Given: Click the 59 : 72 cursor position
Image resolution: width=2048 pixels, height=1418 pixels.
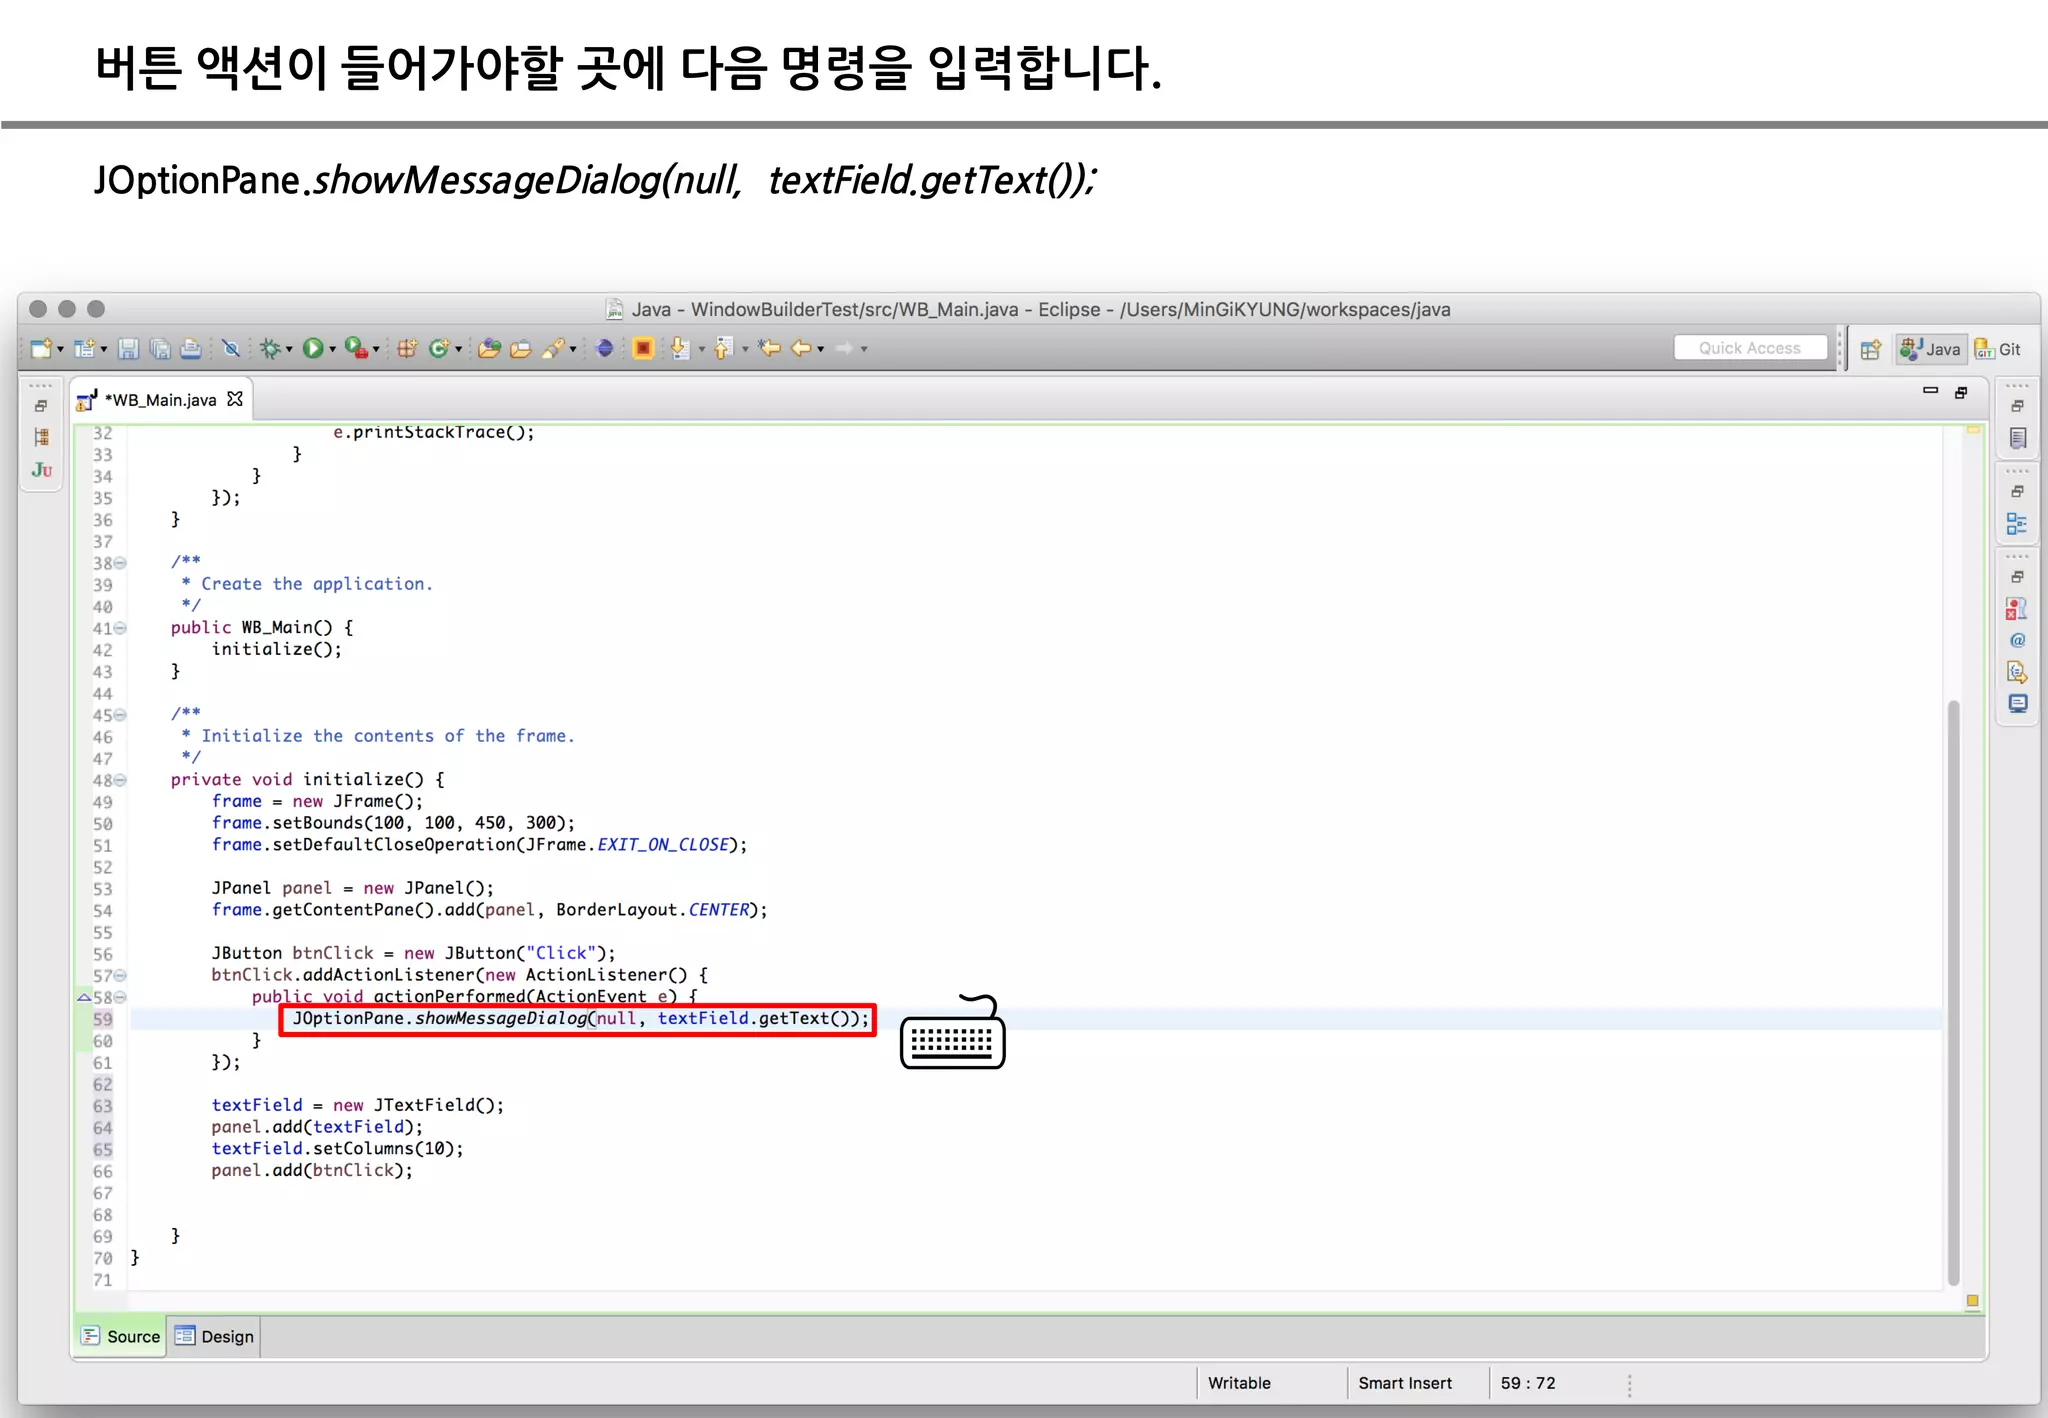Looking at the screenshot, I should pyautogui.click(x=1527, y=1383).
